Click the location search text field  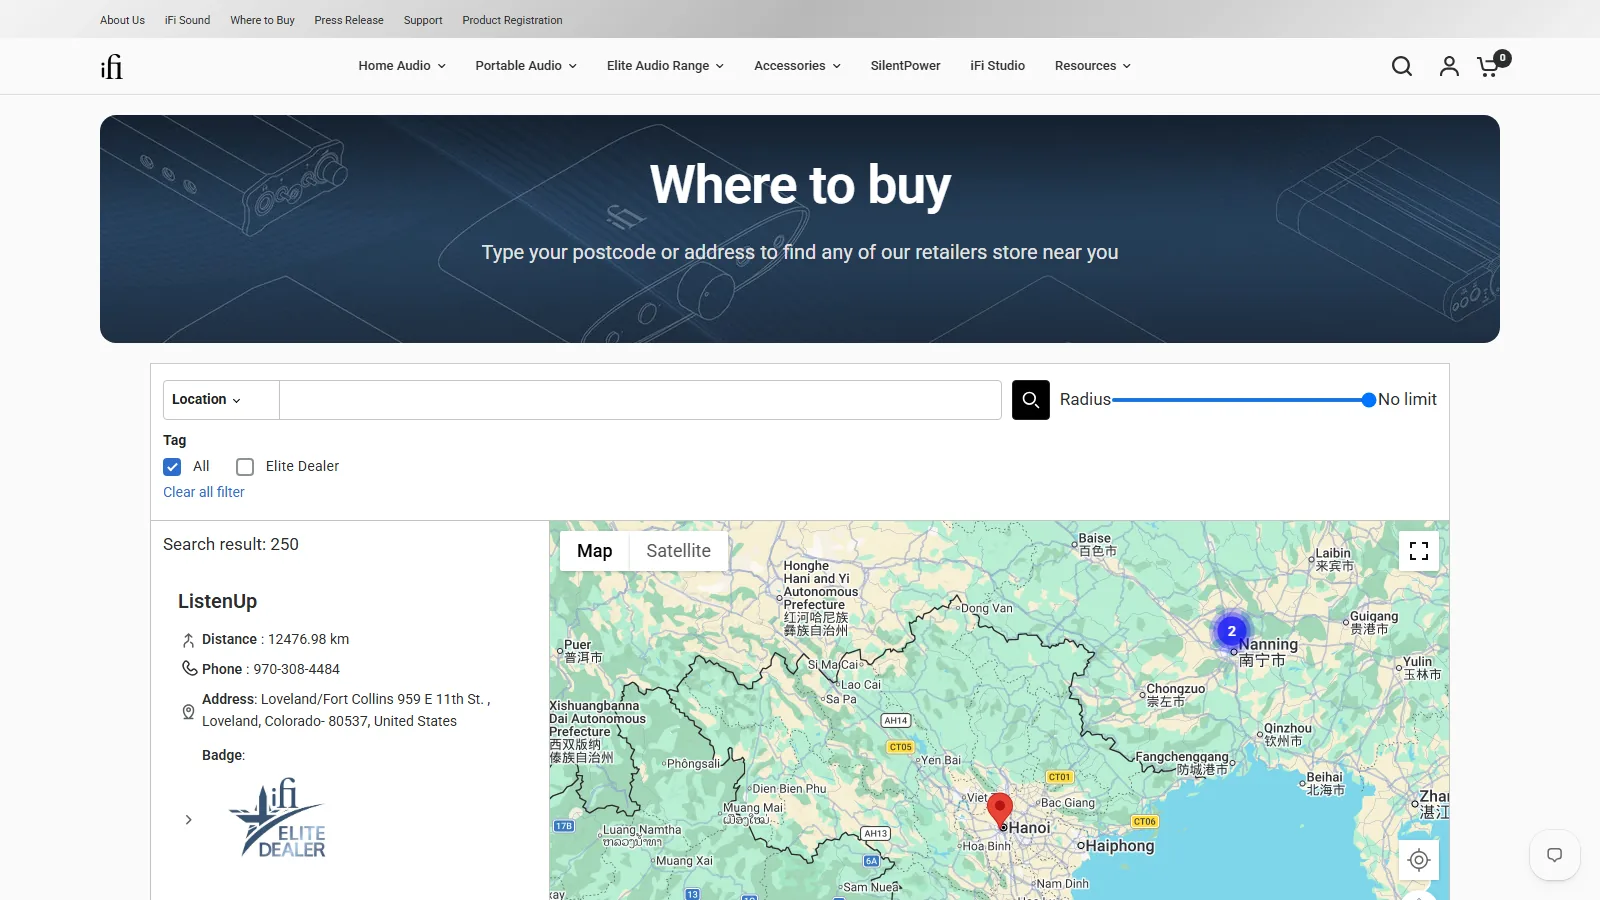640,400
